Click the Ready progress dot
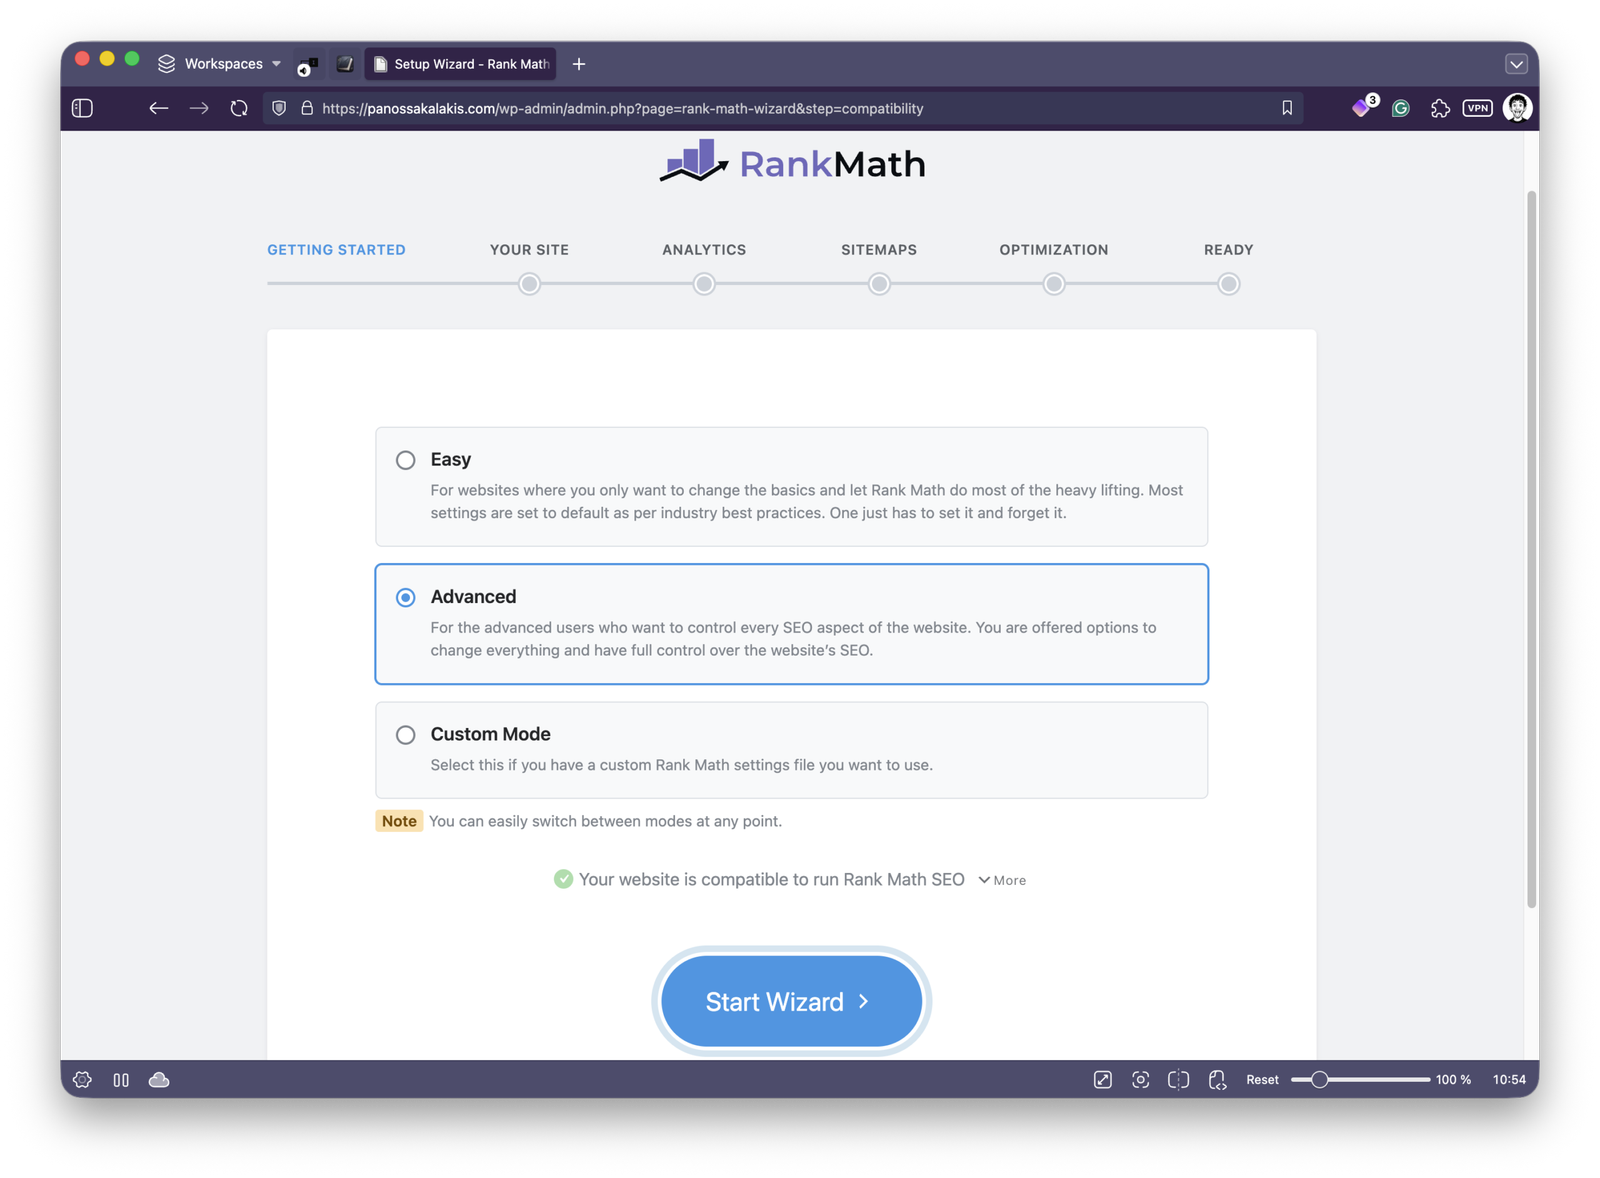Screen dimensions: 1600x1178 point(1228,284)
